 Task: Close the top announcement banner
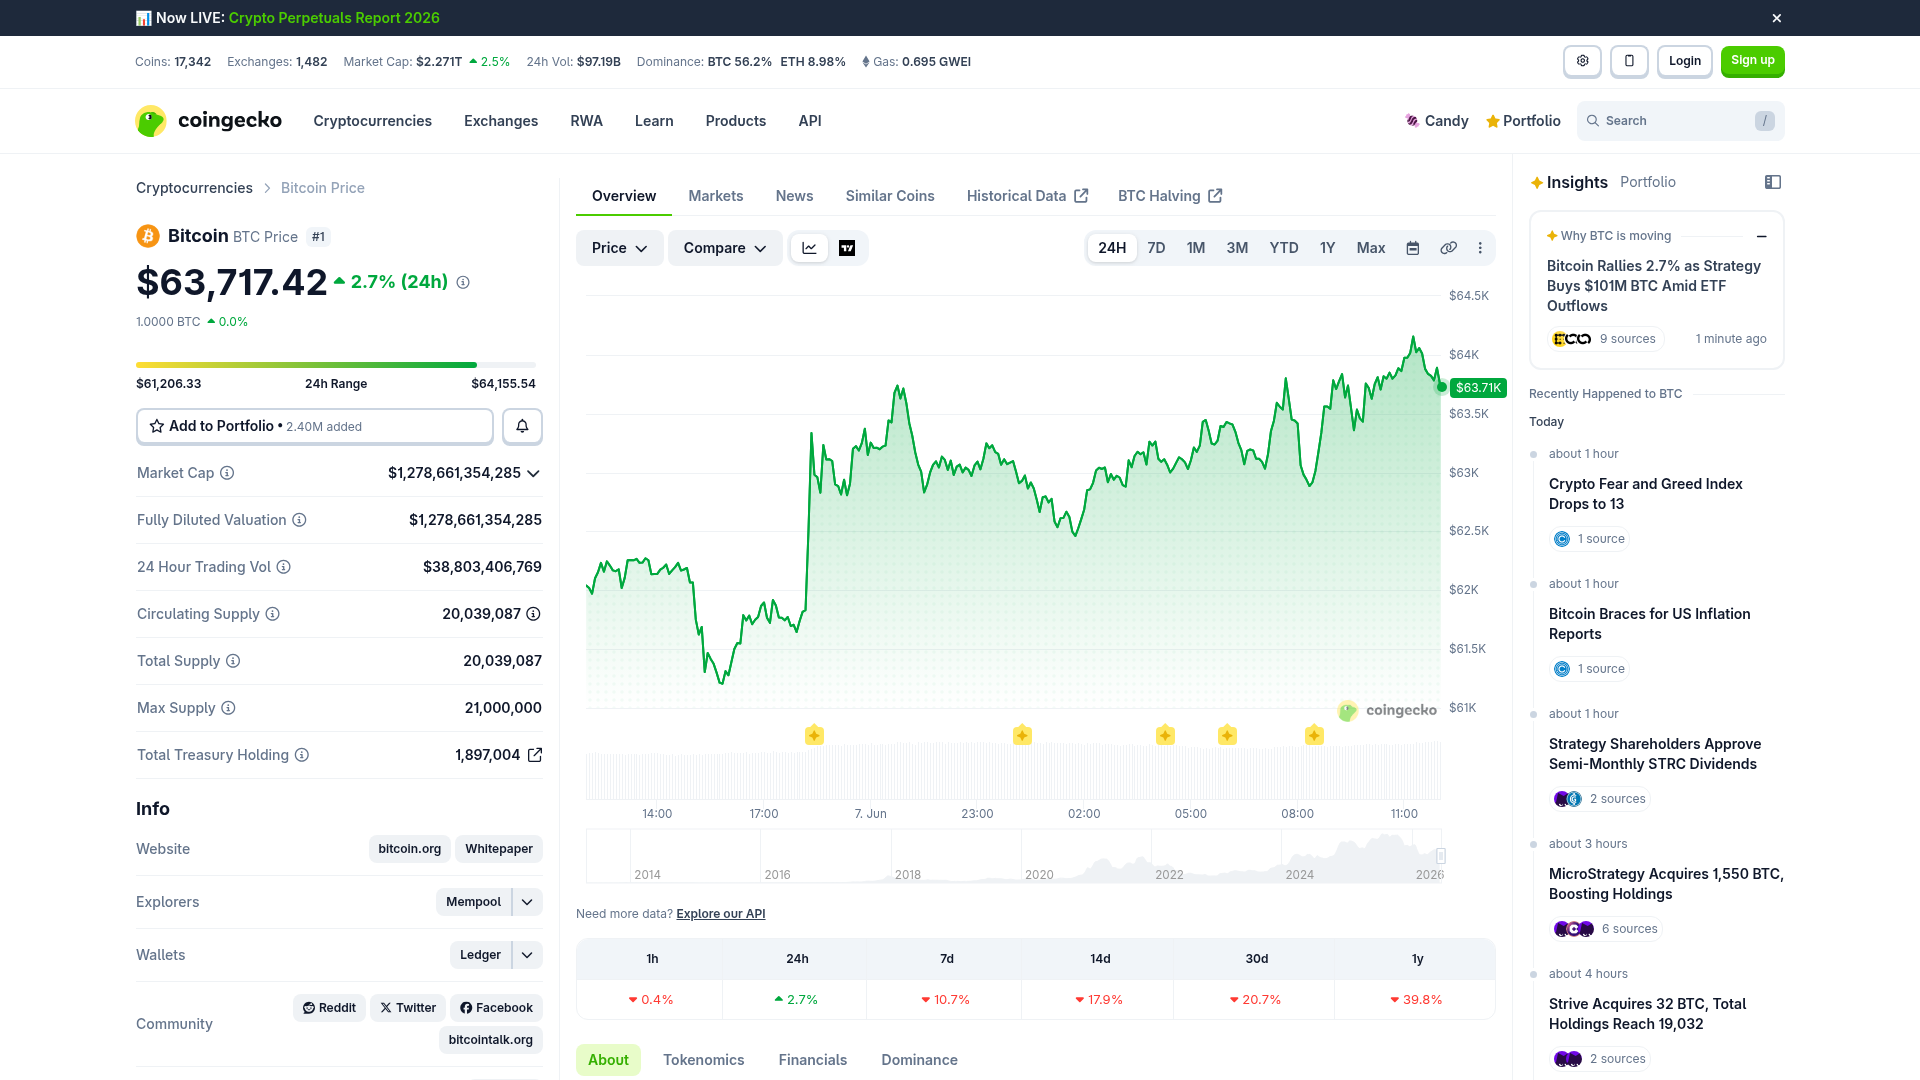pyautogui.click(x=1777, y=18)
